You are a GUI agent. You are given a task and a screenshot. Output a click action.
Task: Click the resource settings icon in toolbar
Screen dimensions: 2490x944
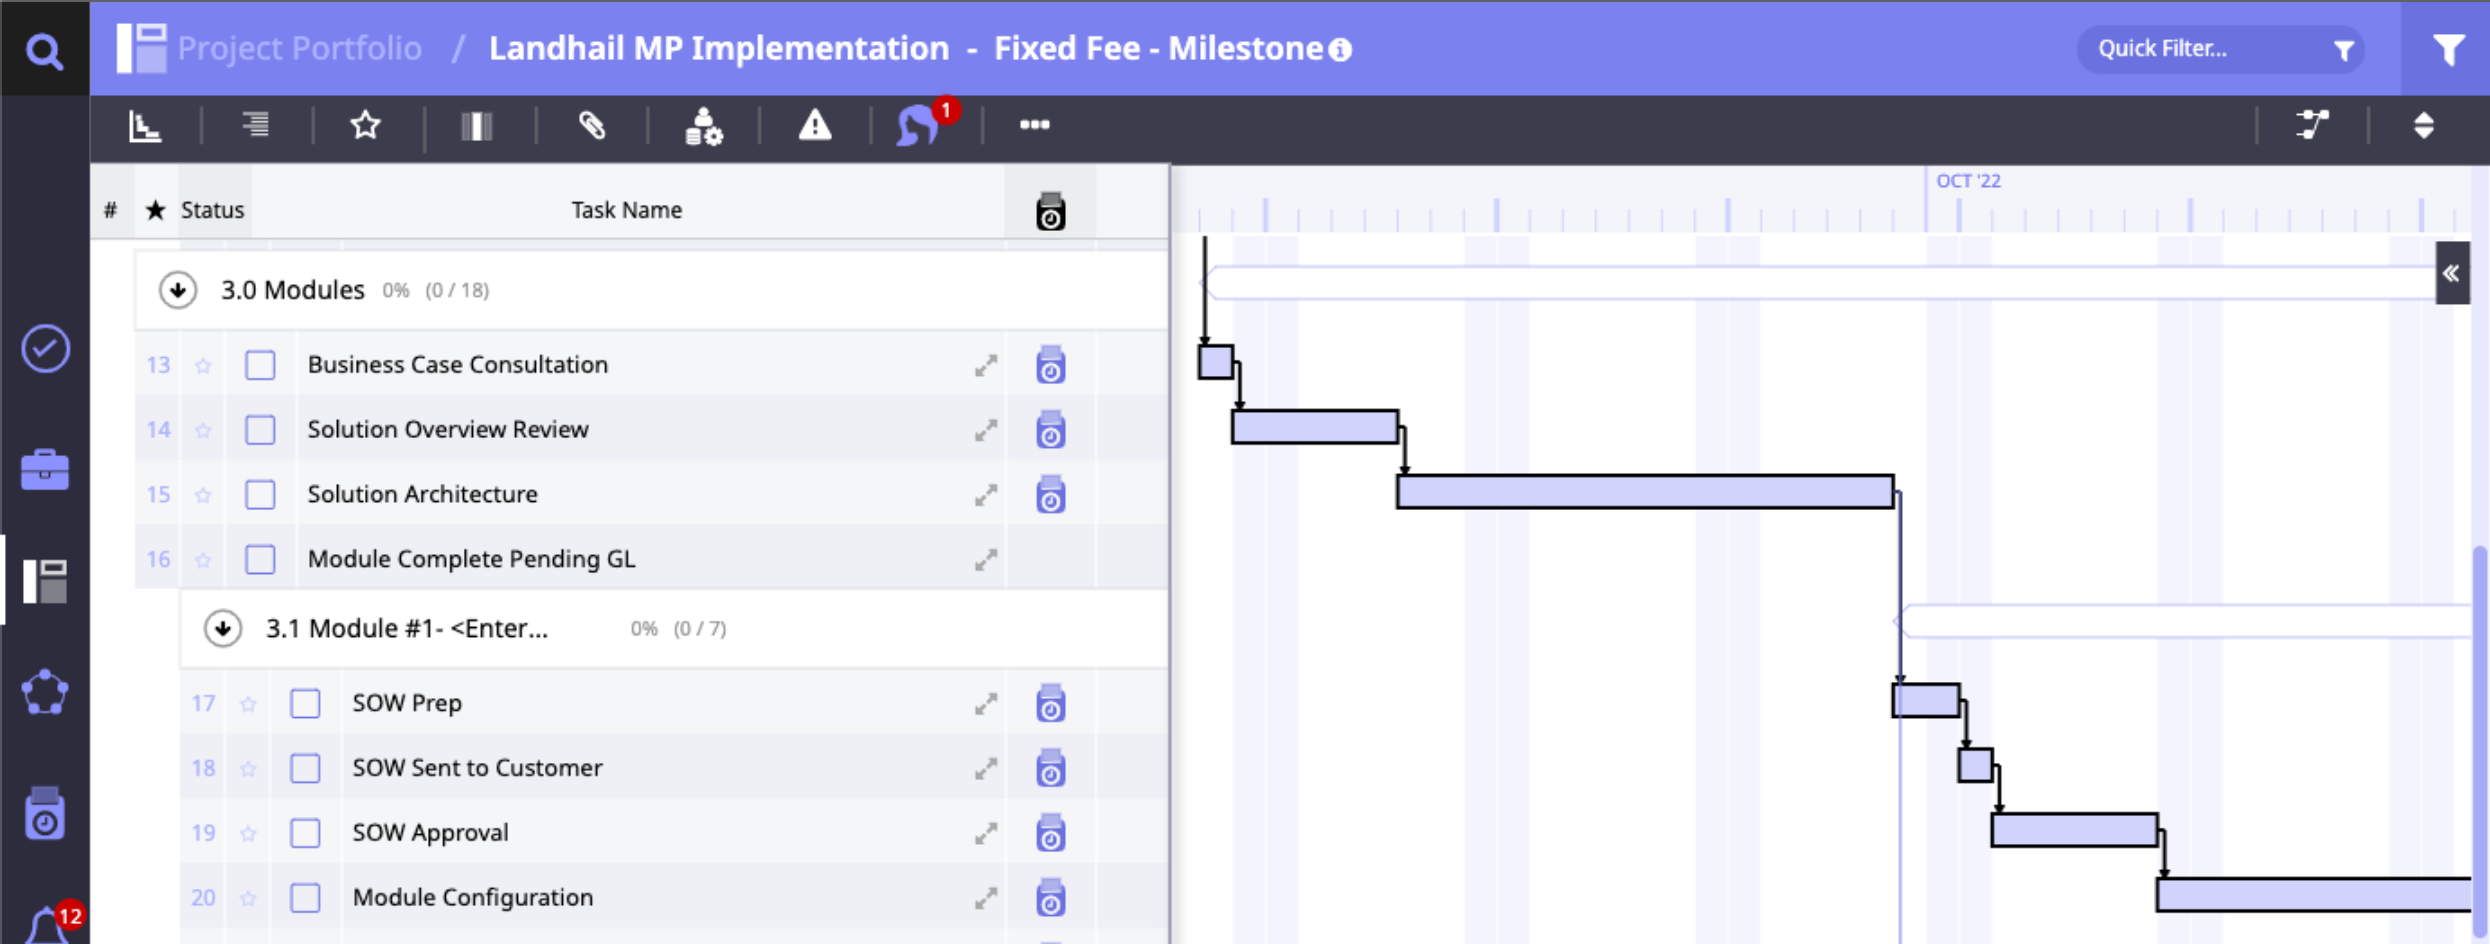point(703,126)
